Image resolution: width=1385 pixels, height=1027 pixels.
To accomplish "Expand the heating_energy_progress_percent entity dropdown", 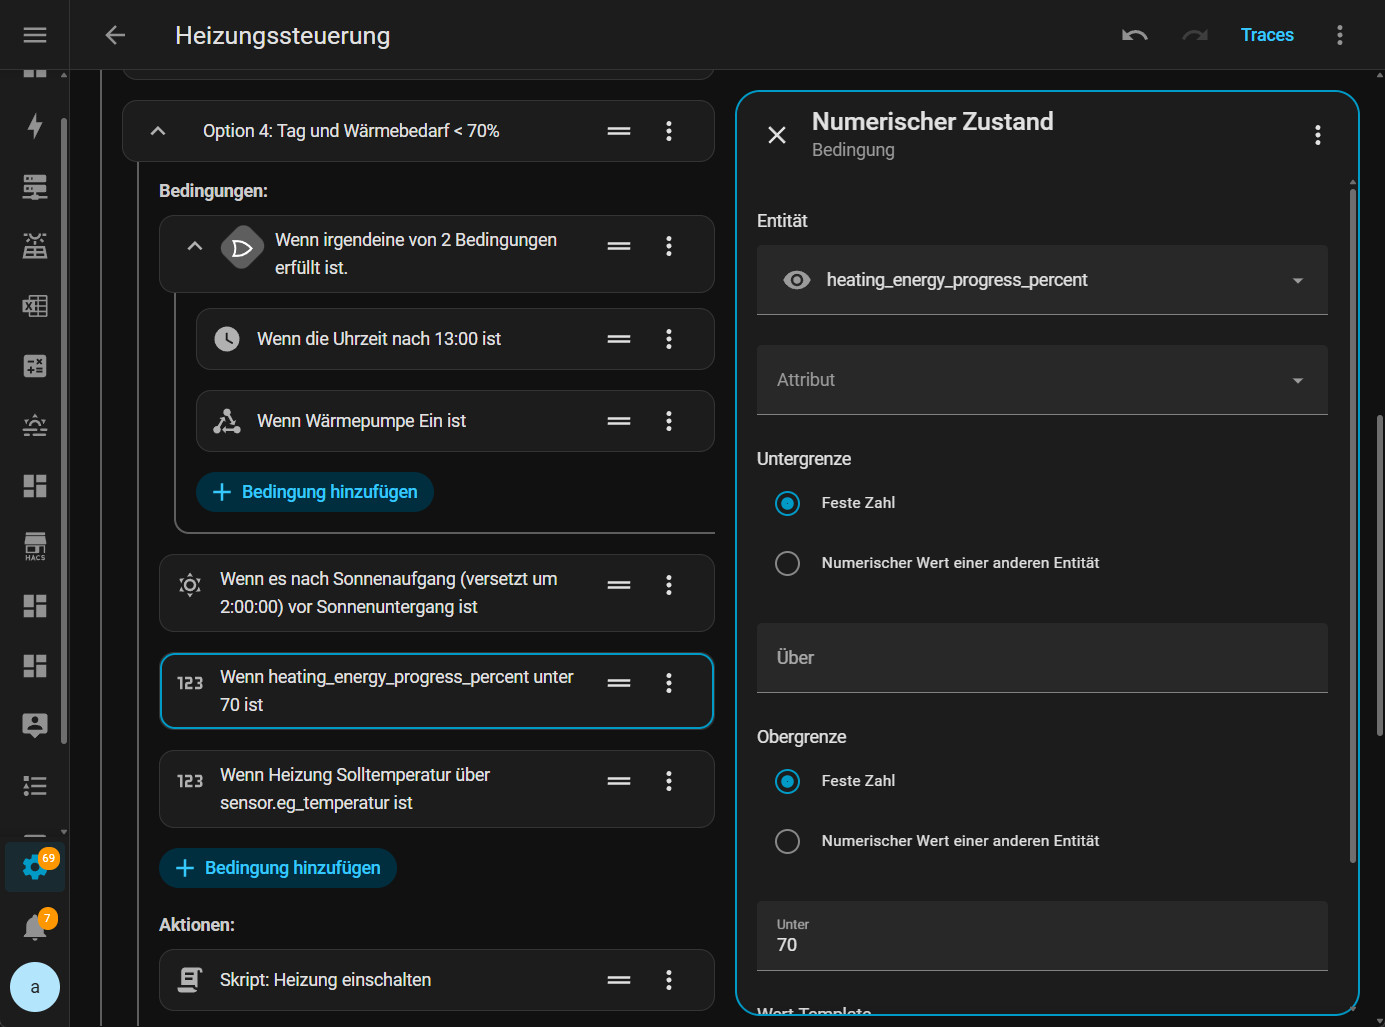I will pyautogui.click(x=1297, y=280).
